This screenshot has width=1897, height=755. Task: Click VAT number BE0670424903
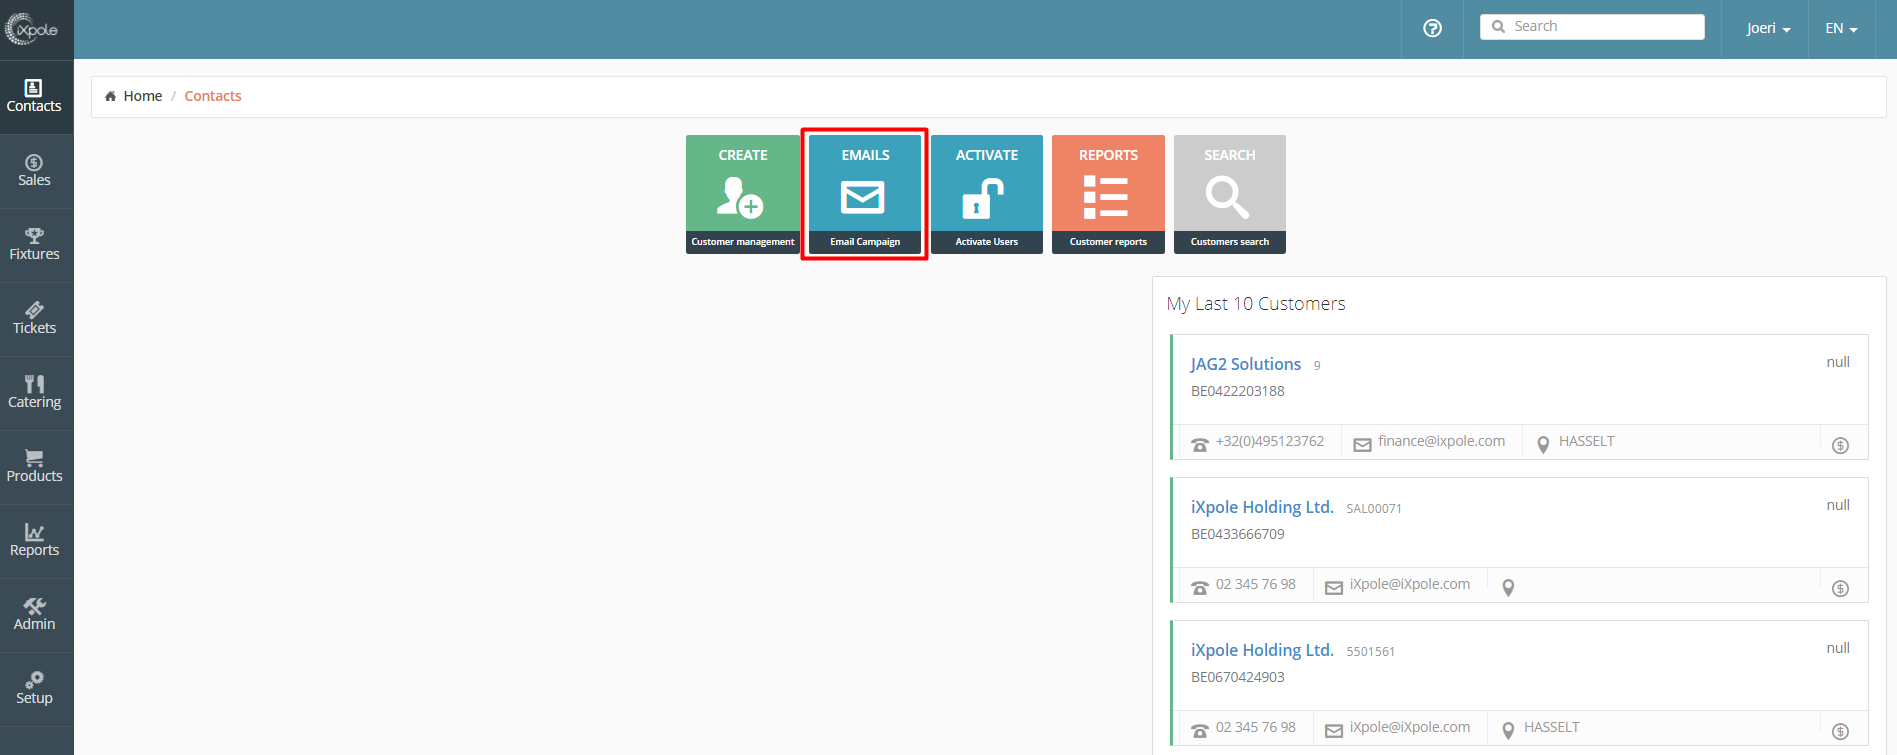click(1237, 677)
